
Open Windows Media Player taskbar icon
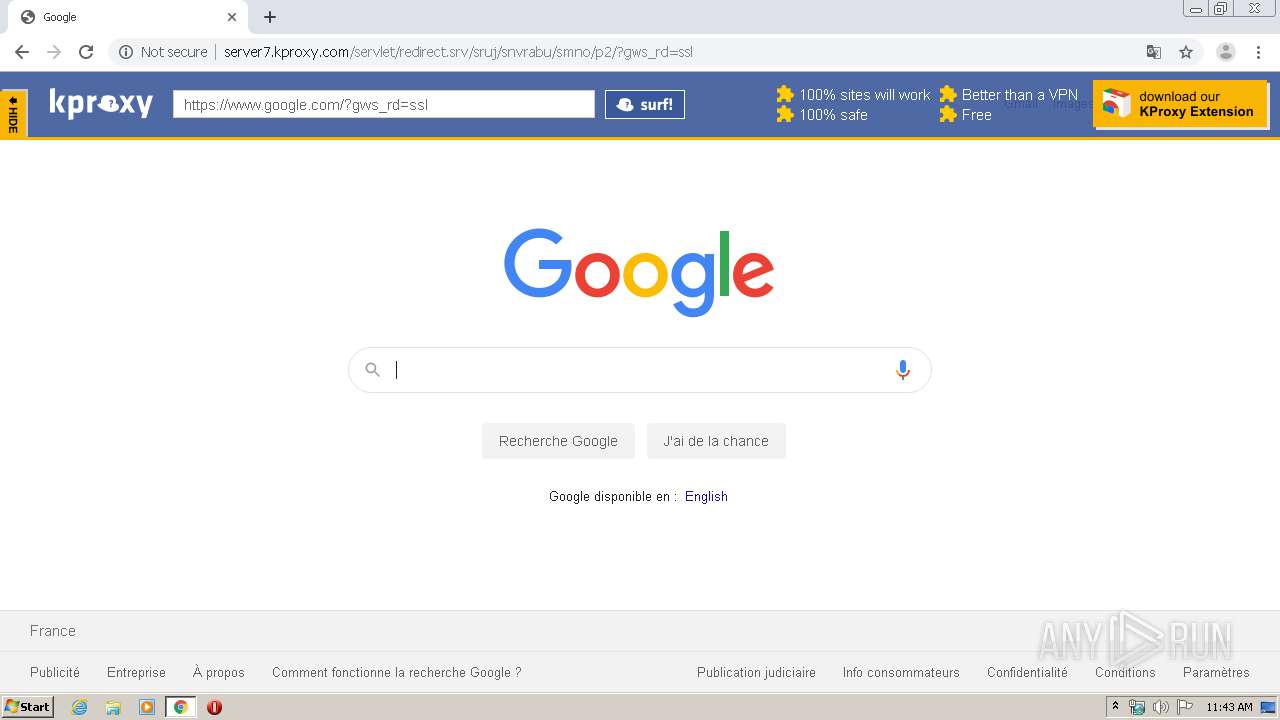pyautogui.click(x=147, y=707)
